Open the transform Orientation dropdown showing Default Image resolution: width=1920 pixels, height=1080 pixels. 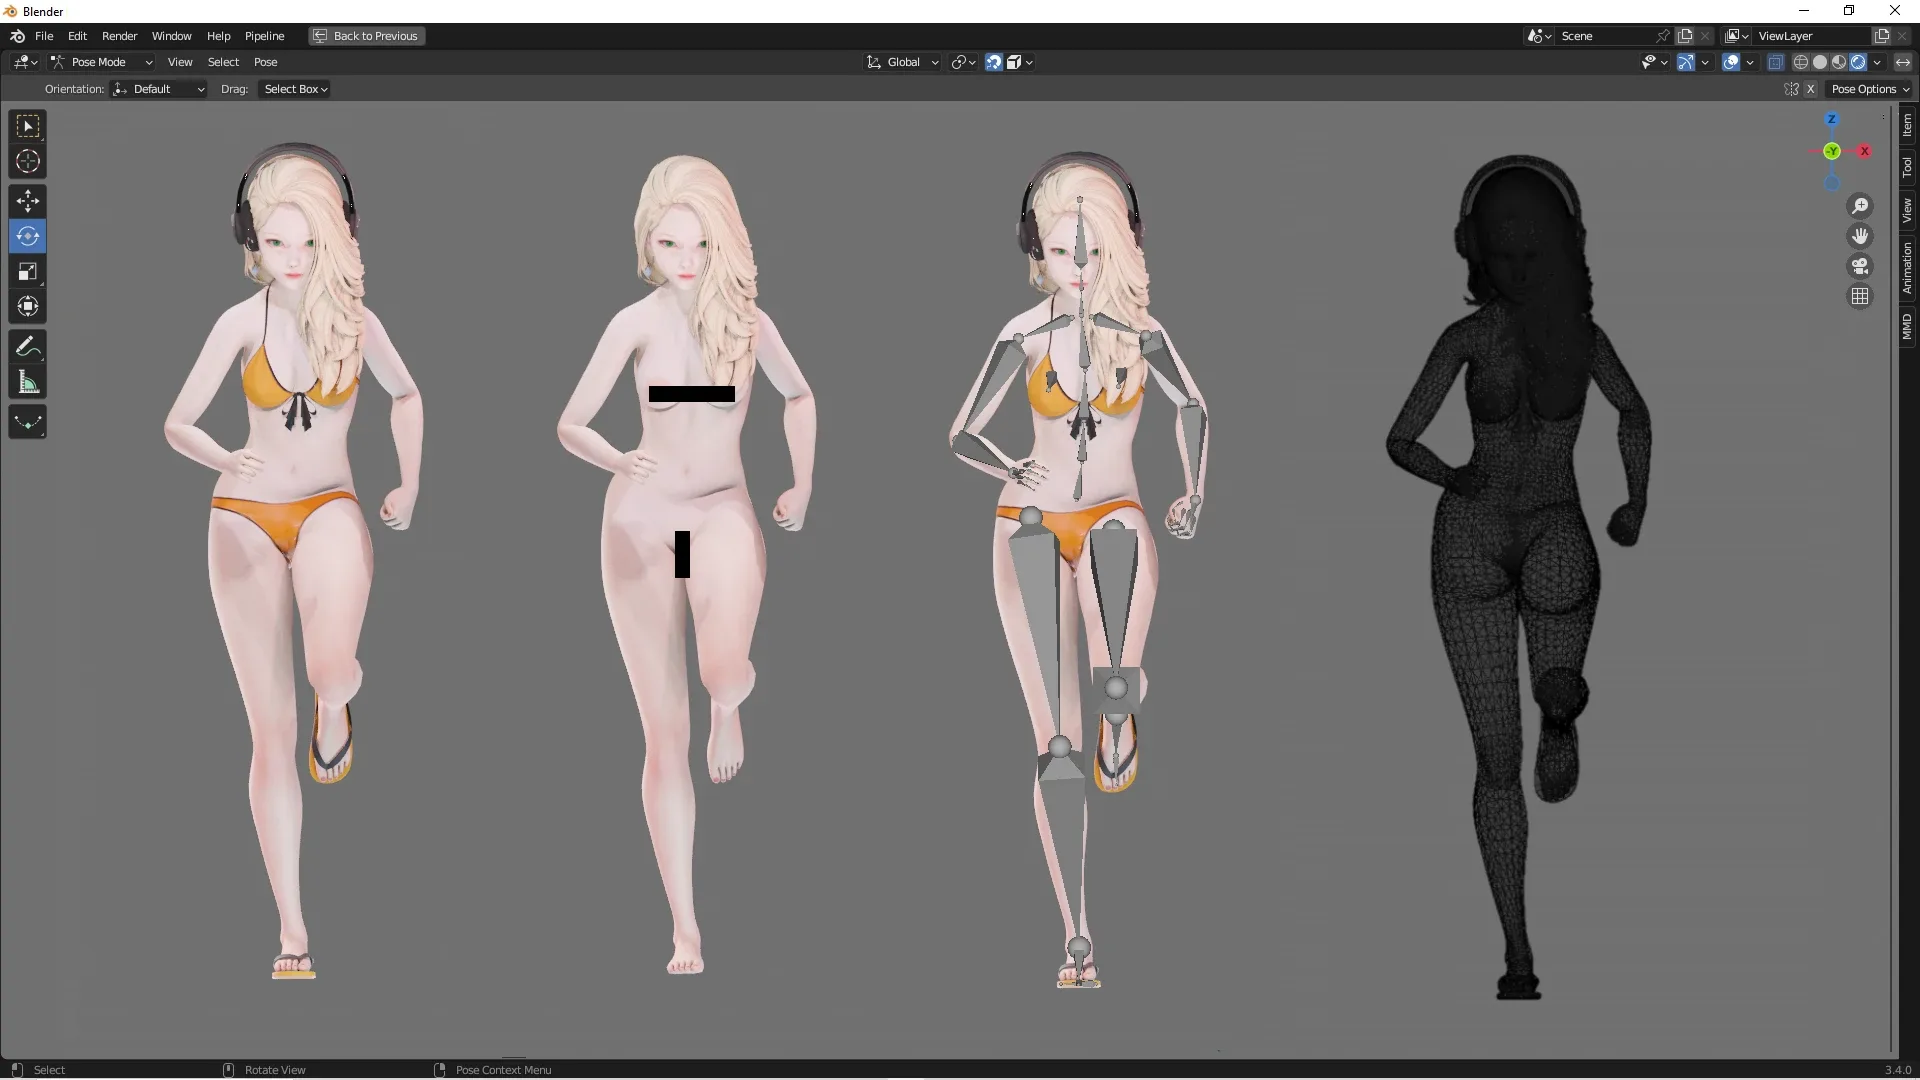(x=158, y=89)
